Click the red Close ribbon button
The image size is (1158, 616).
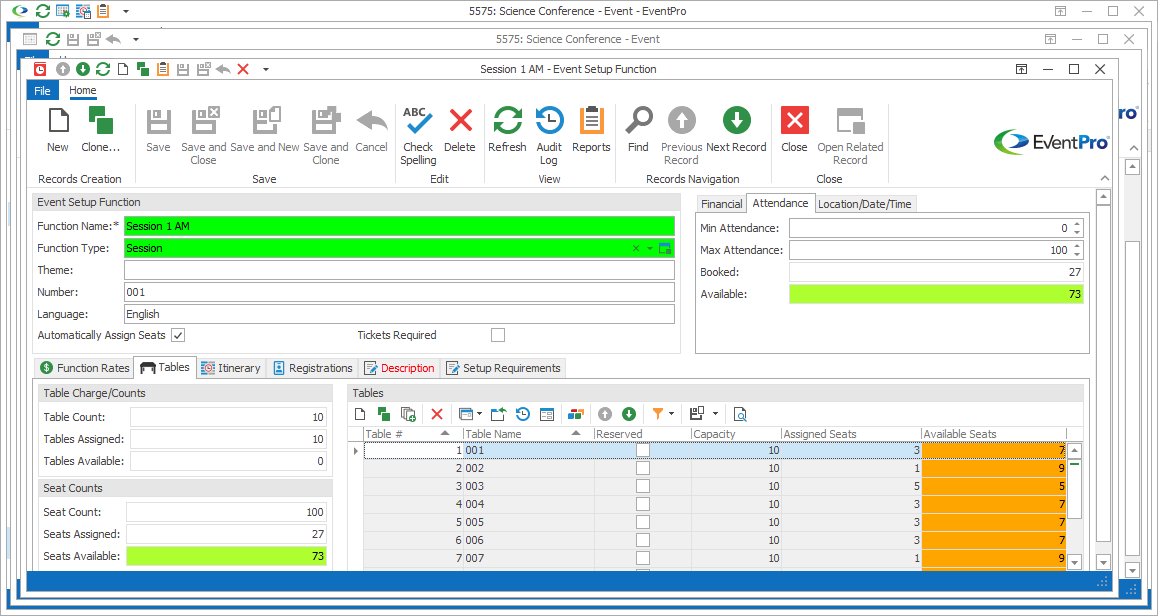(794, 129)
